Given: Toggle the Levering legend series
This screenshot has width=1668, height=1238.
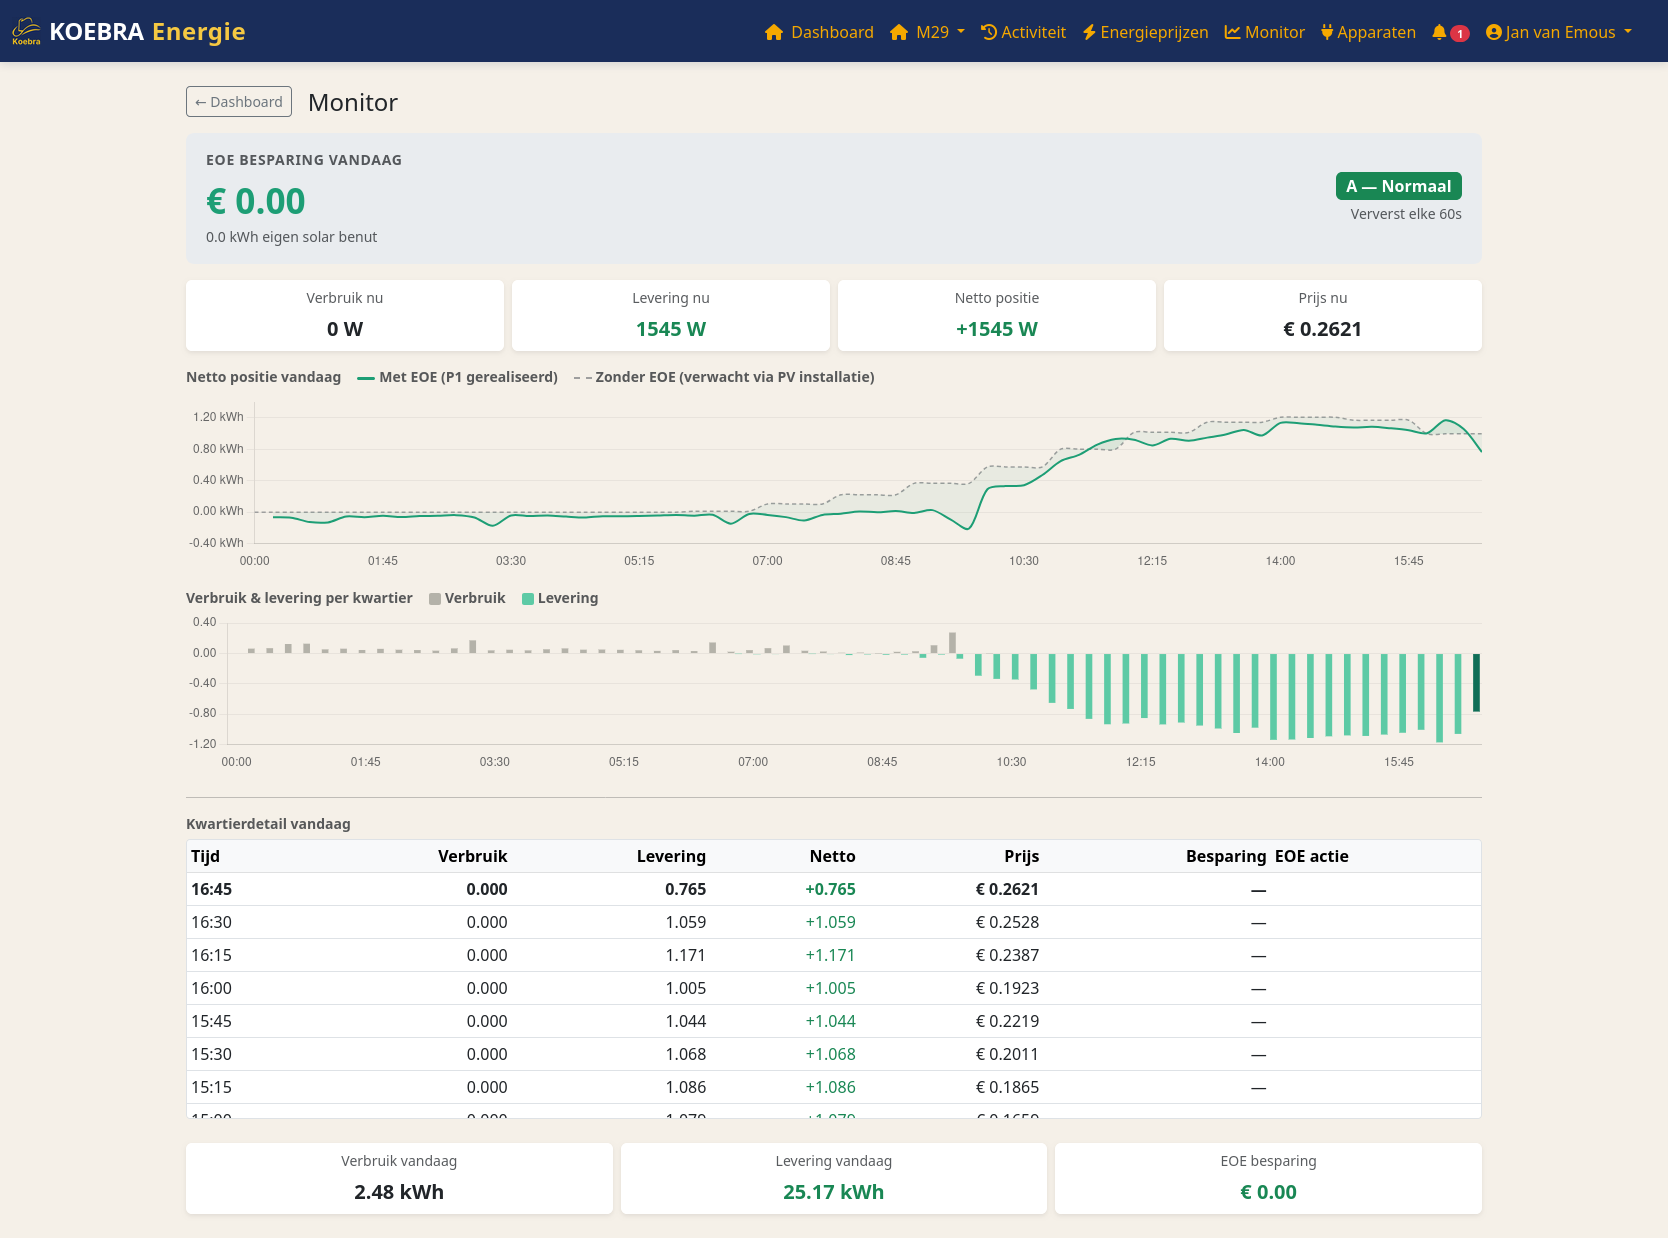Looking at the screenshot, I should [x=560, y=598].
